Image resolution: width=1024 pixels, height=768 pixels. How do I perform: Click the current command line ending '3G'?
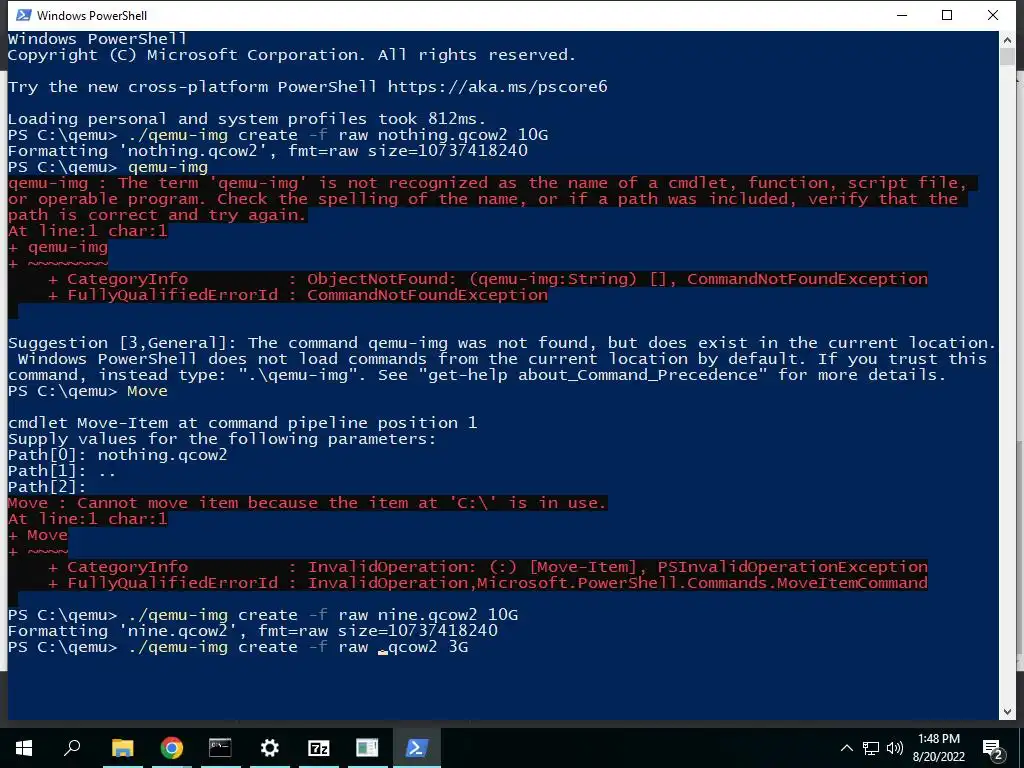pyautogui.click(x=238, y=647)
